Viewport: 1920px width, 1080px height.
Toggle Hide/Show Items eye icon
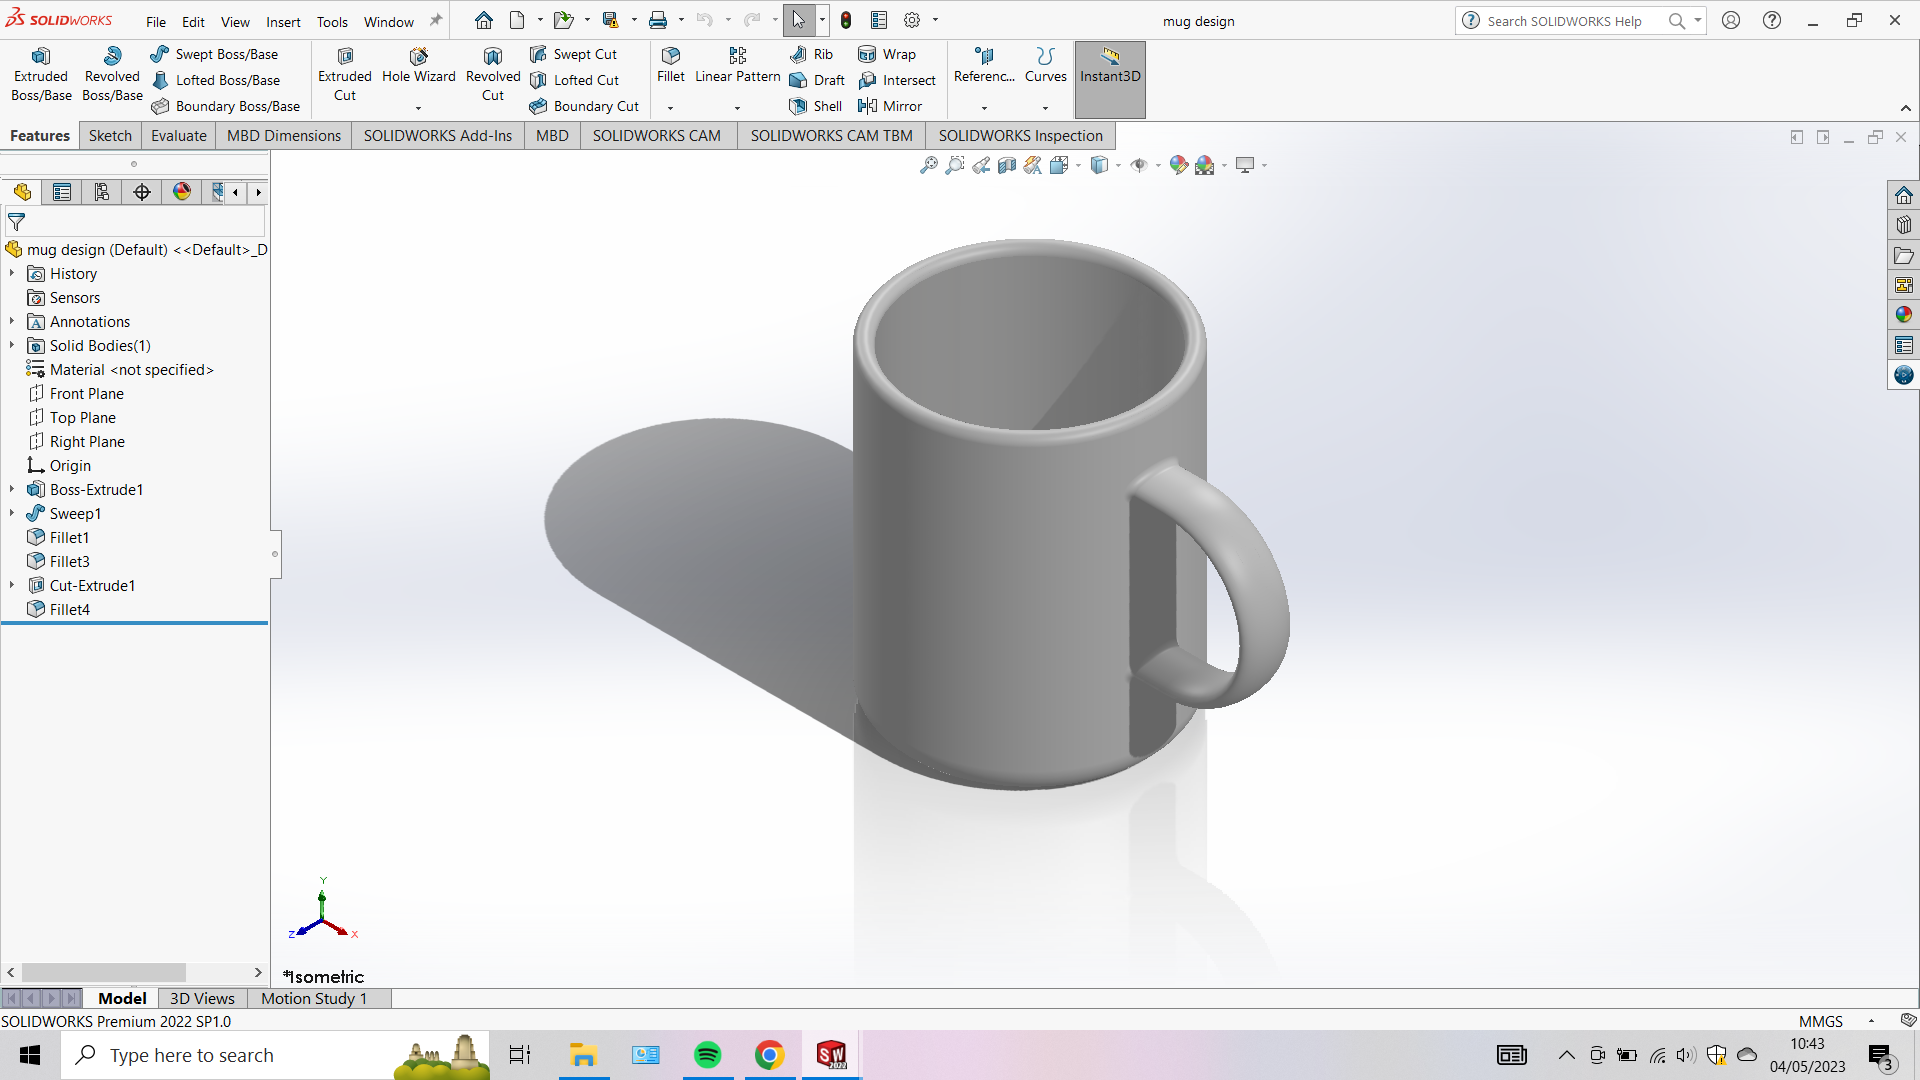(x=1139, y=165)
